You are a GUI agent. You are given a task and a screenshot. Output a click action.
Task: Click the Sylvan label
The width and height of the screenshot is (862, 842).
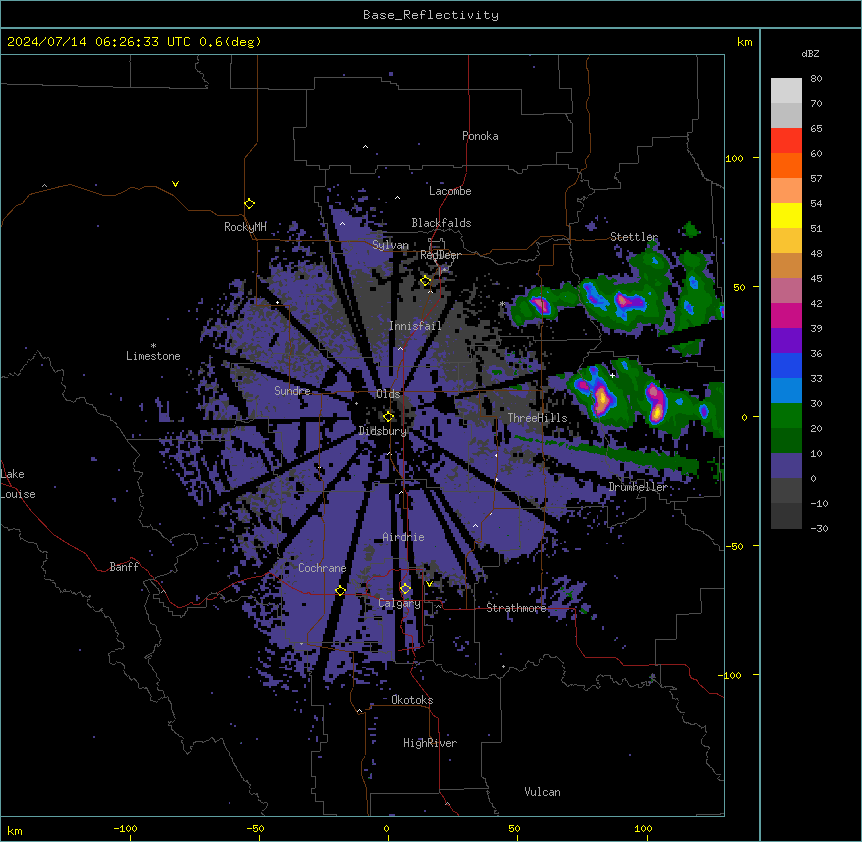[x=390, y=245]
